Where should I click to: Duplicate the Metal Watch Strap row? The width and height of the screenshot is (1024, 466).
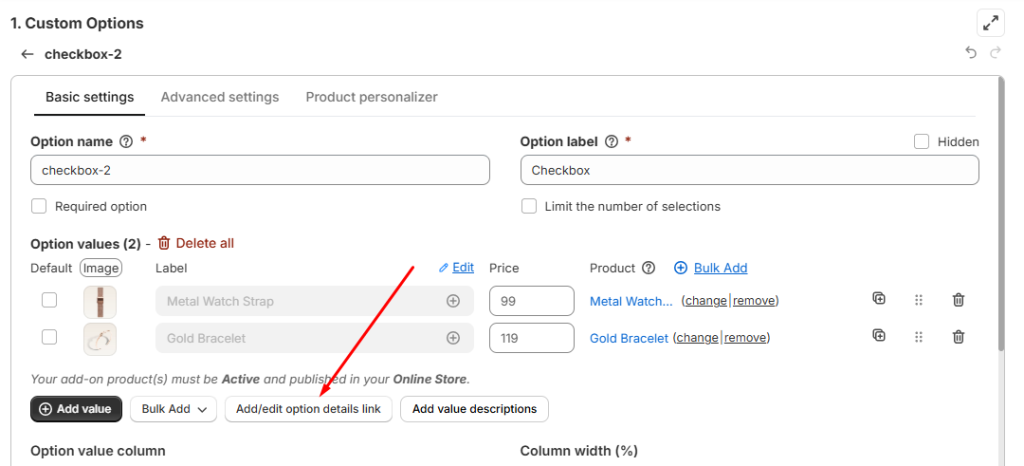879,299
